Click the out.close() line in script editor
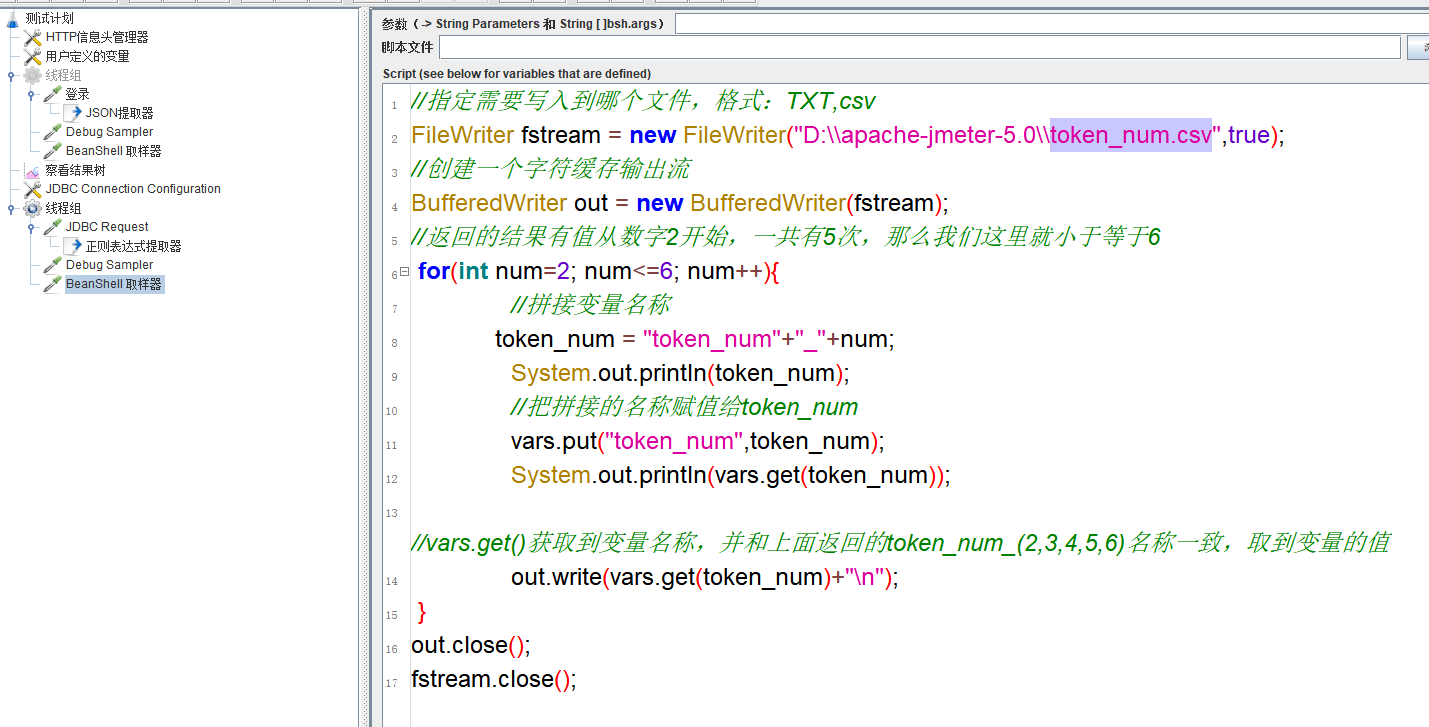Viewport: 1429px width, 727px height. coord(470,645)
